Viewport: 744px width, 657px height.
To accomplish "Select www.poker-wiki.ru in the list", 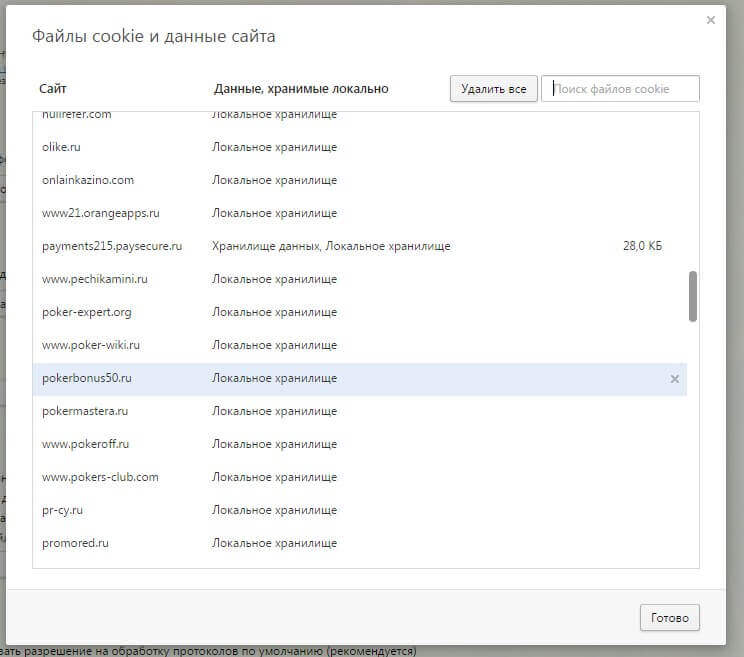I will 91,345.
